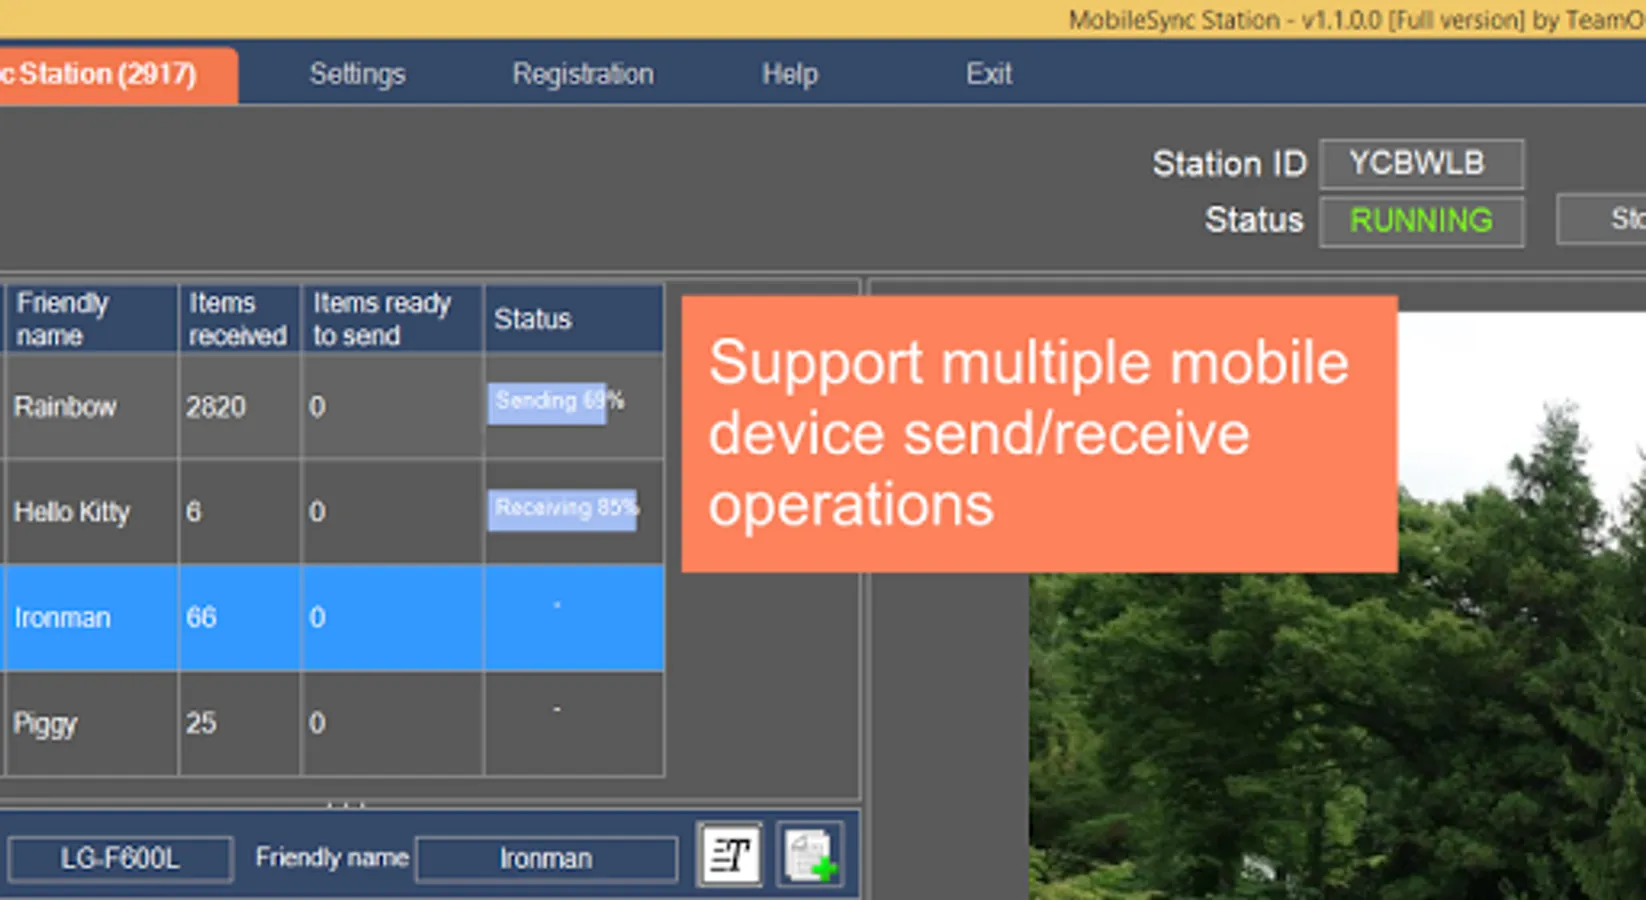Click the RUNNING status field
The image size is (1646, 900).
pos(1421,221)
